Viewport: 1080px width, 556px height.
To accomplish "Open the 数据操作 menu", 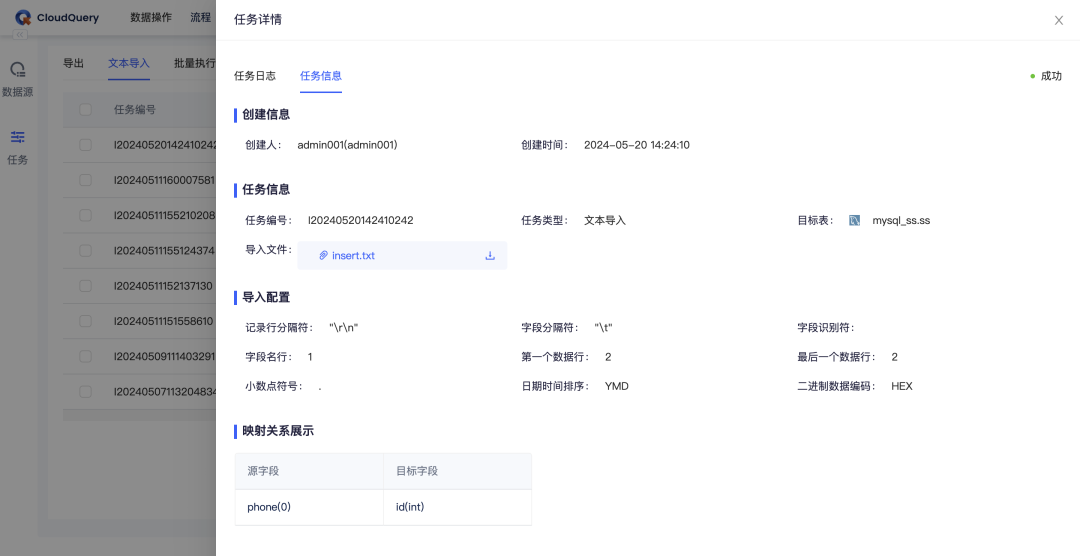I will pos(151,17).
